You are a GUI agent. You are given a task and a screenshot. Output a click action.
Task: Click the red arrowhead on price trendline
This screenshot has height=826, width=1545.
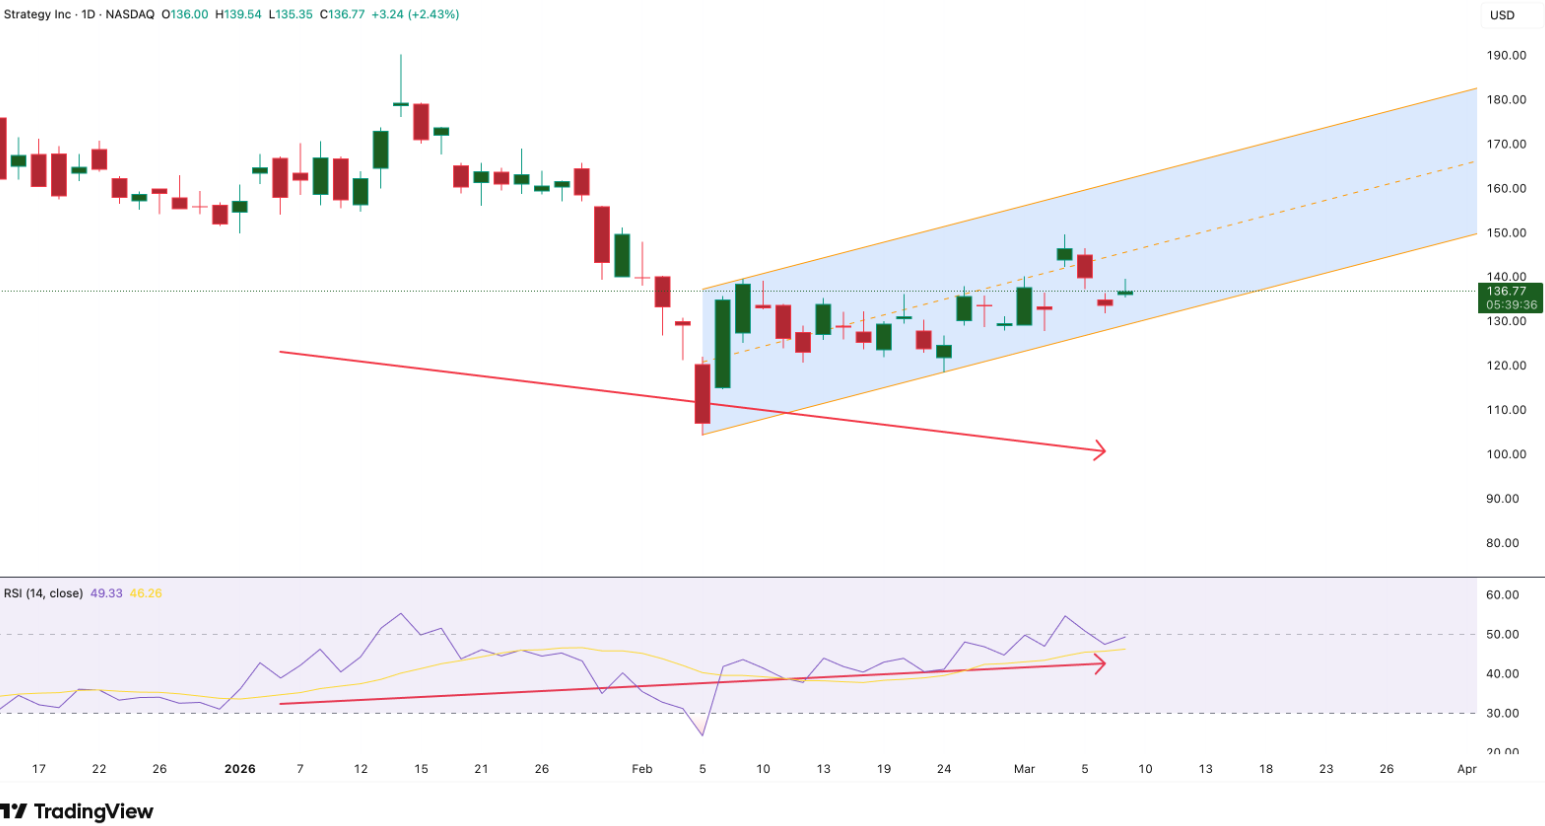(1100, 451)
